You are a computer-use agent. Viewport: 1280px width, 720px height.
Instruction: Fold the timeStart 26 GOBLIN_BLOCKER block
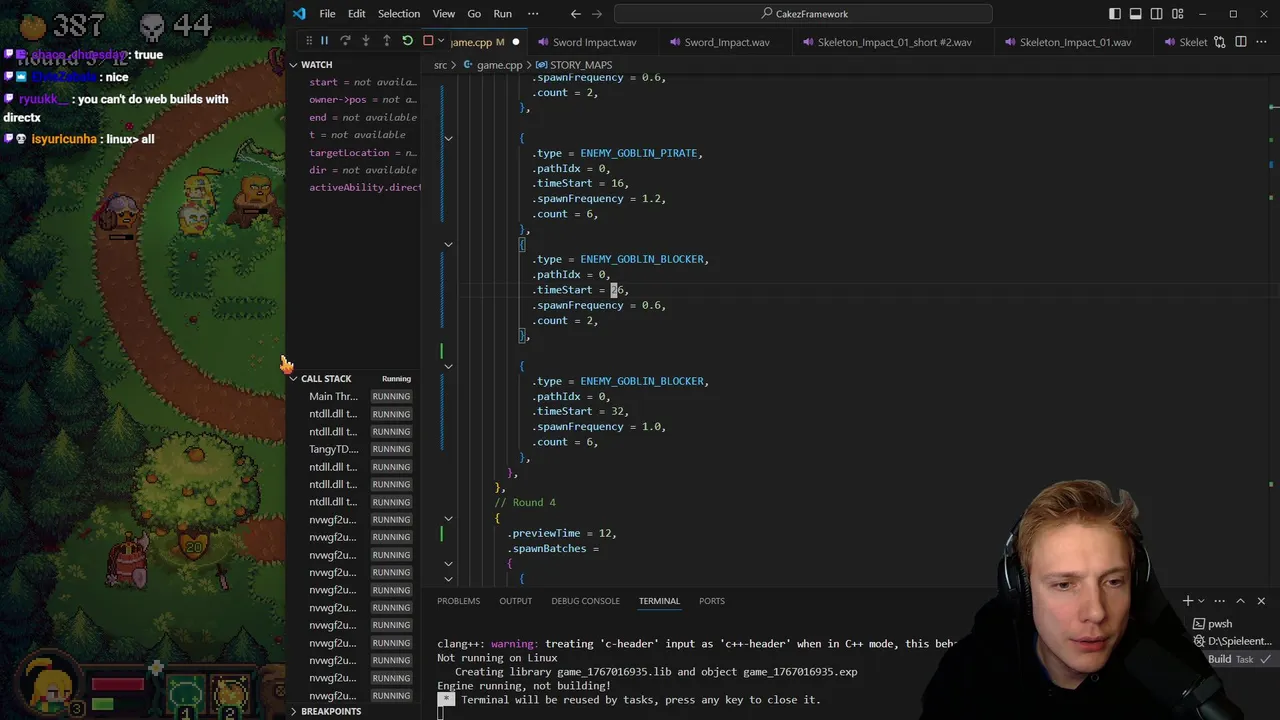coord(448,244)
